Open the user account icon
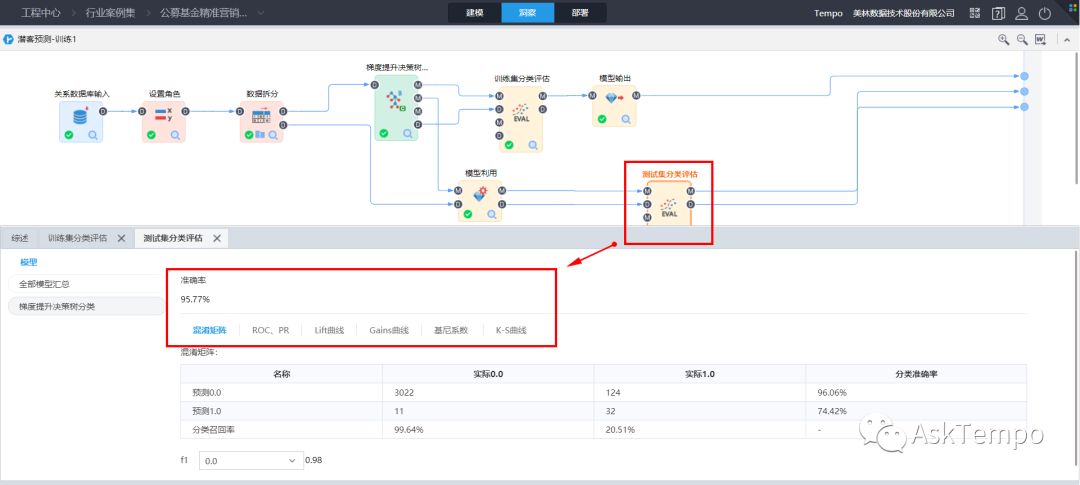This screenshot has height=485, width=1080. point(1021,13)
